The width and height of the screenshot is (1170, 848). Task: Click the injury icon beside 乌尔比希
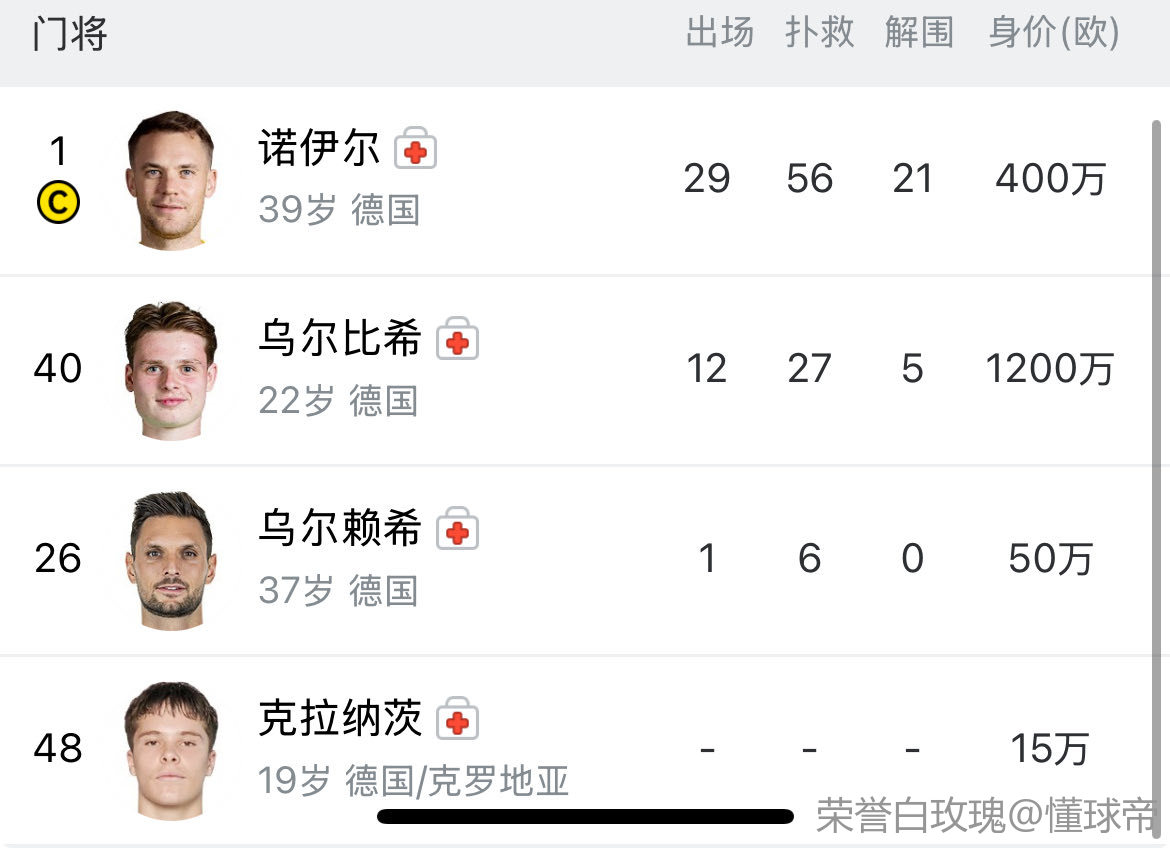tap(457, 340)
